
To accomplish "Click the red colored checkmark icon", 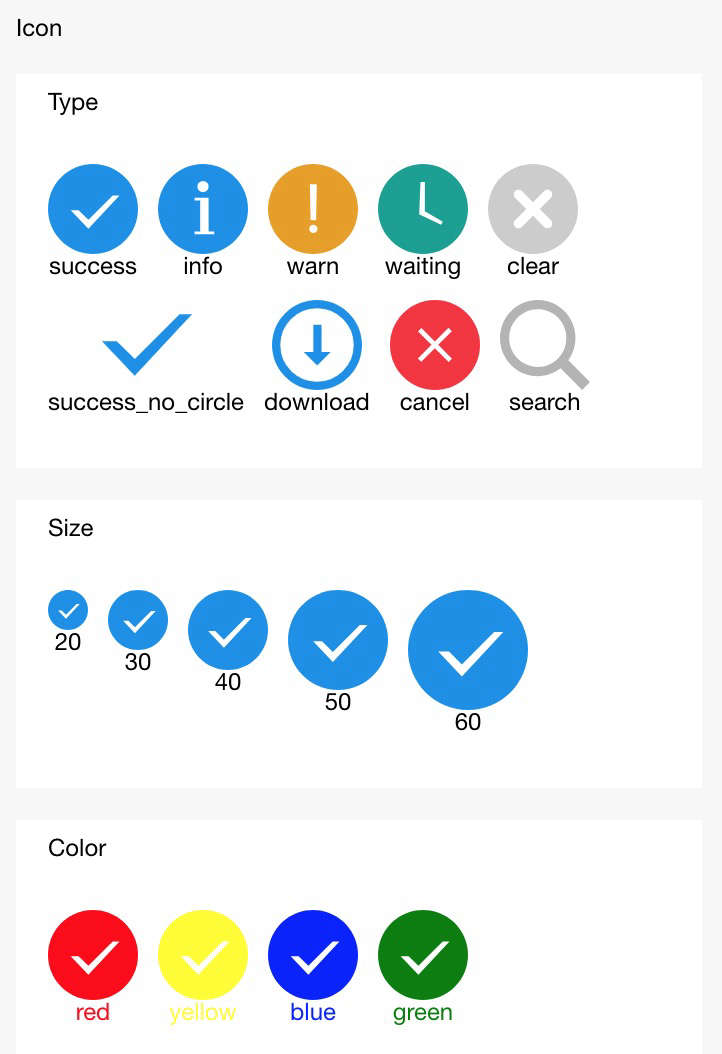I will point(93,955).
